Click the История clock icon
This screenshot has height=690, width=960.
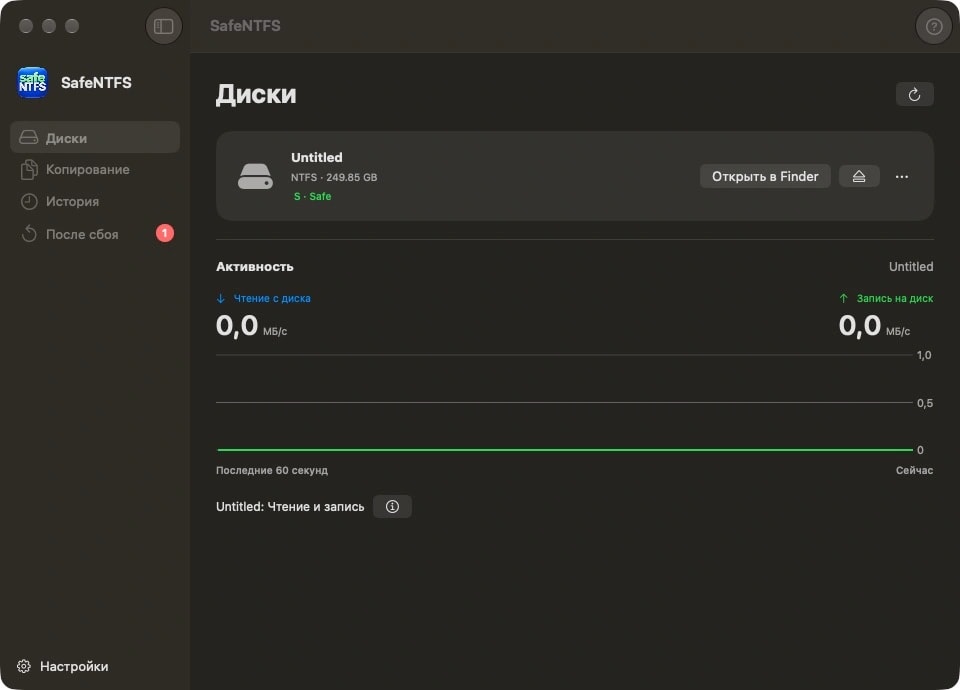(x=29, y=201)
